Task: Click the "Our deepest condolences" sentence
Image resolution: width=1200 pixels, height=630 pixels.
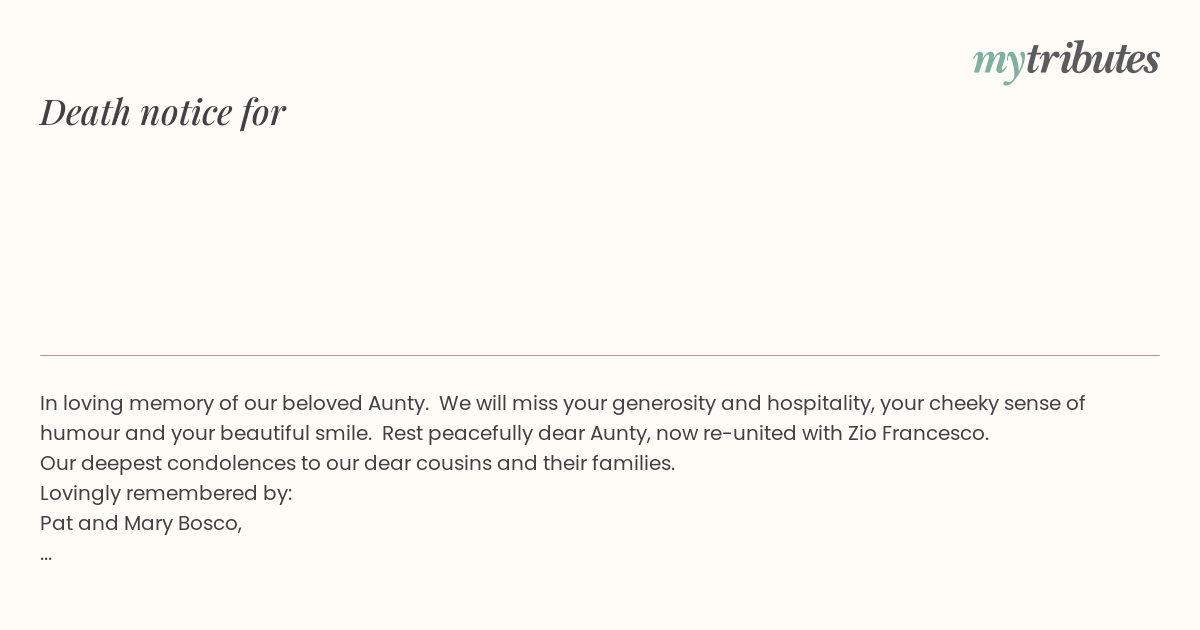Action: coord(357,463)
